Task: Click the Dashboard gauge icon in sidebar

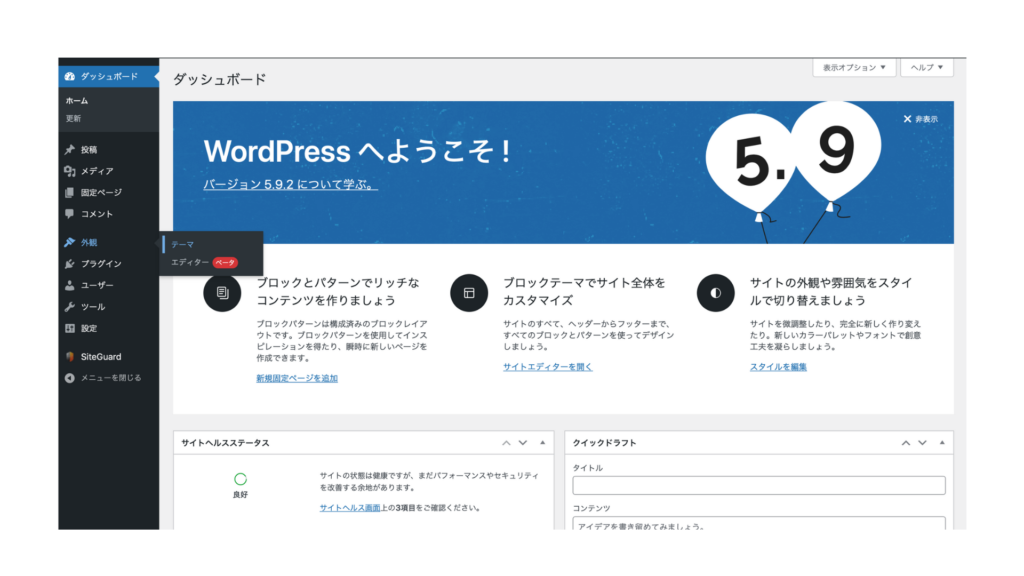Action: (70, 76)
